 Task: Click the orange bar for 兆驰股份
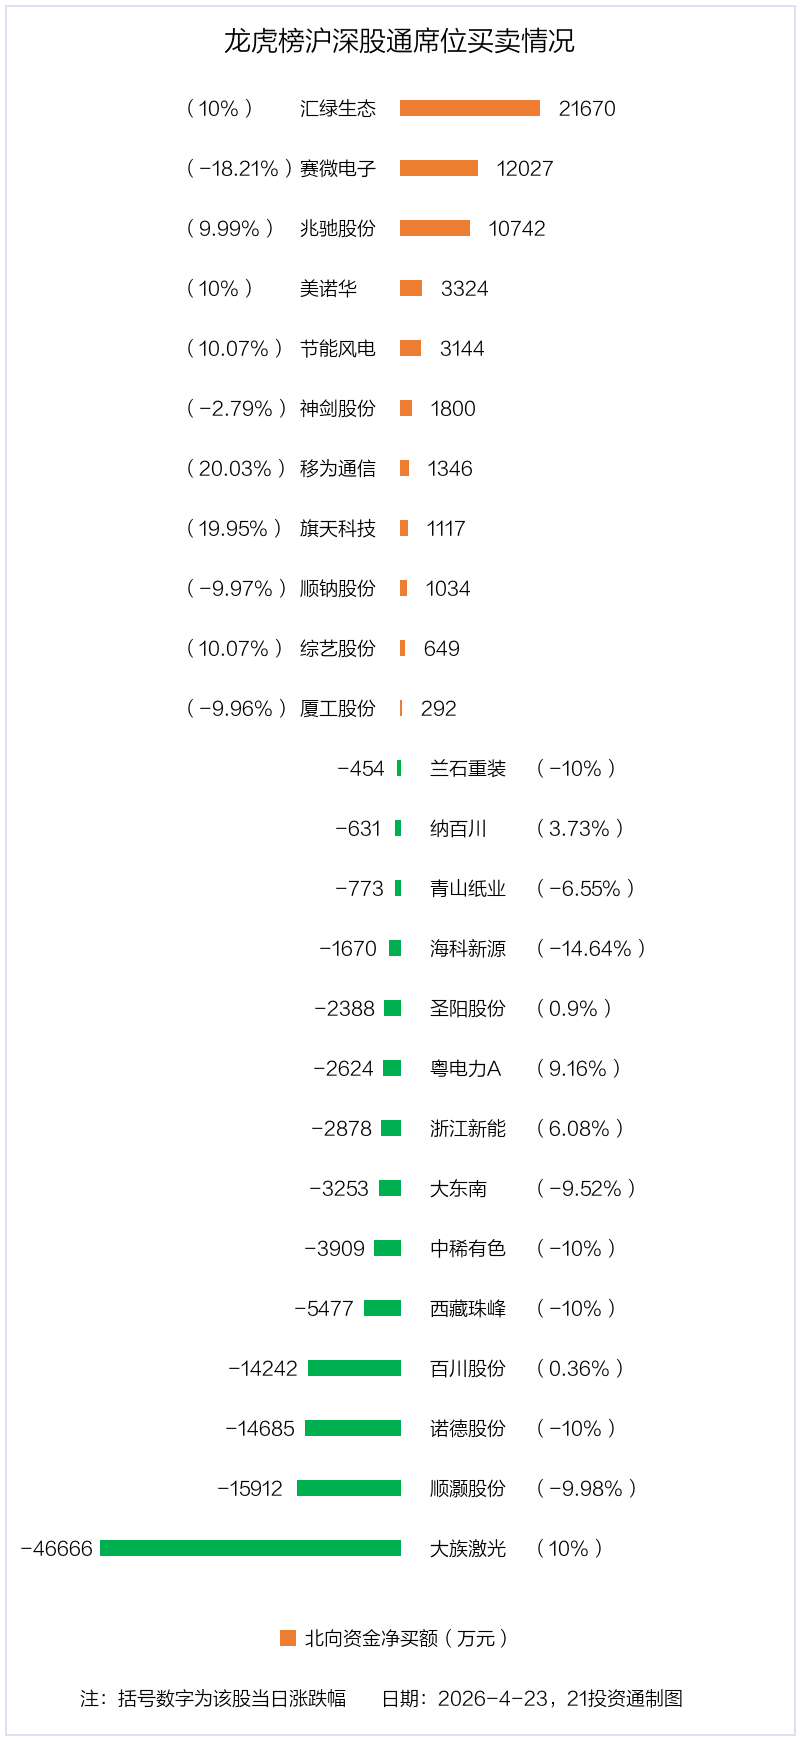point(435,228)
